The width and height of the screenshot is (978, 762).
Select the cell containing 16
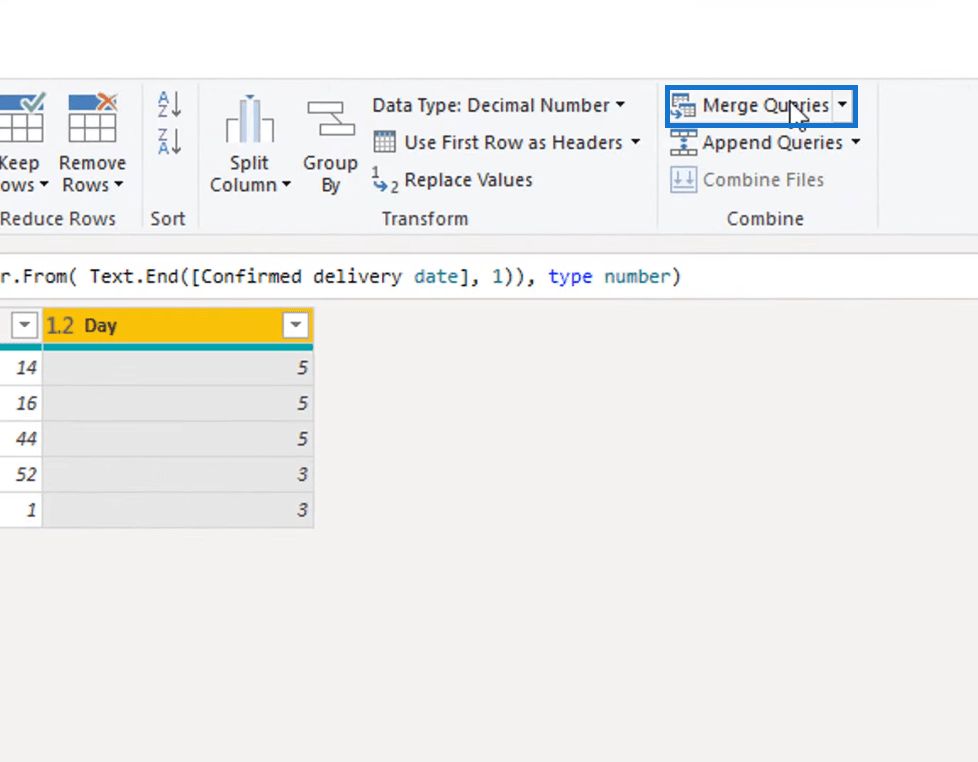pos(21,403)
